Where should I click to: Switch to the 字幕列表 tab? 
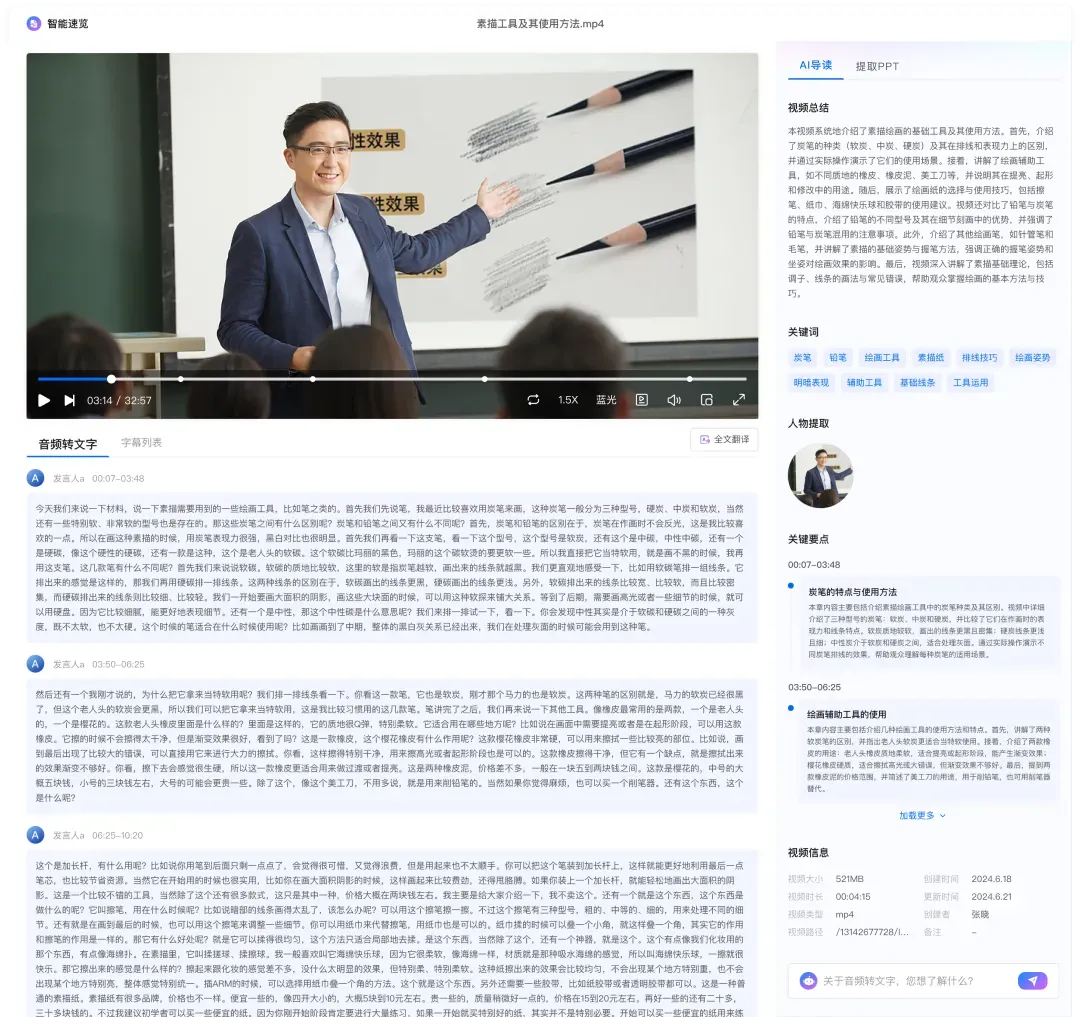pos(142,443)
